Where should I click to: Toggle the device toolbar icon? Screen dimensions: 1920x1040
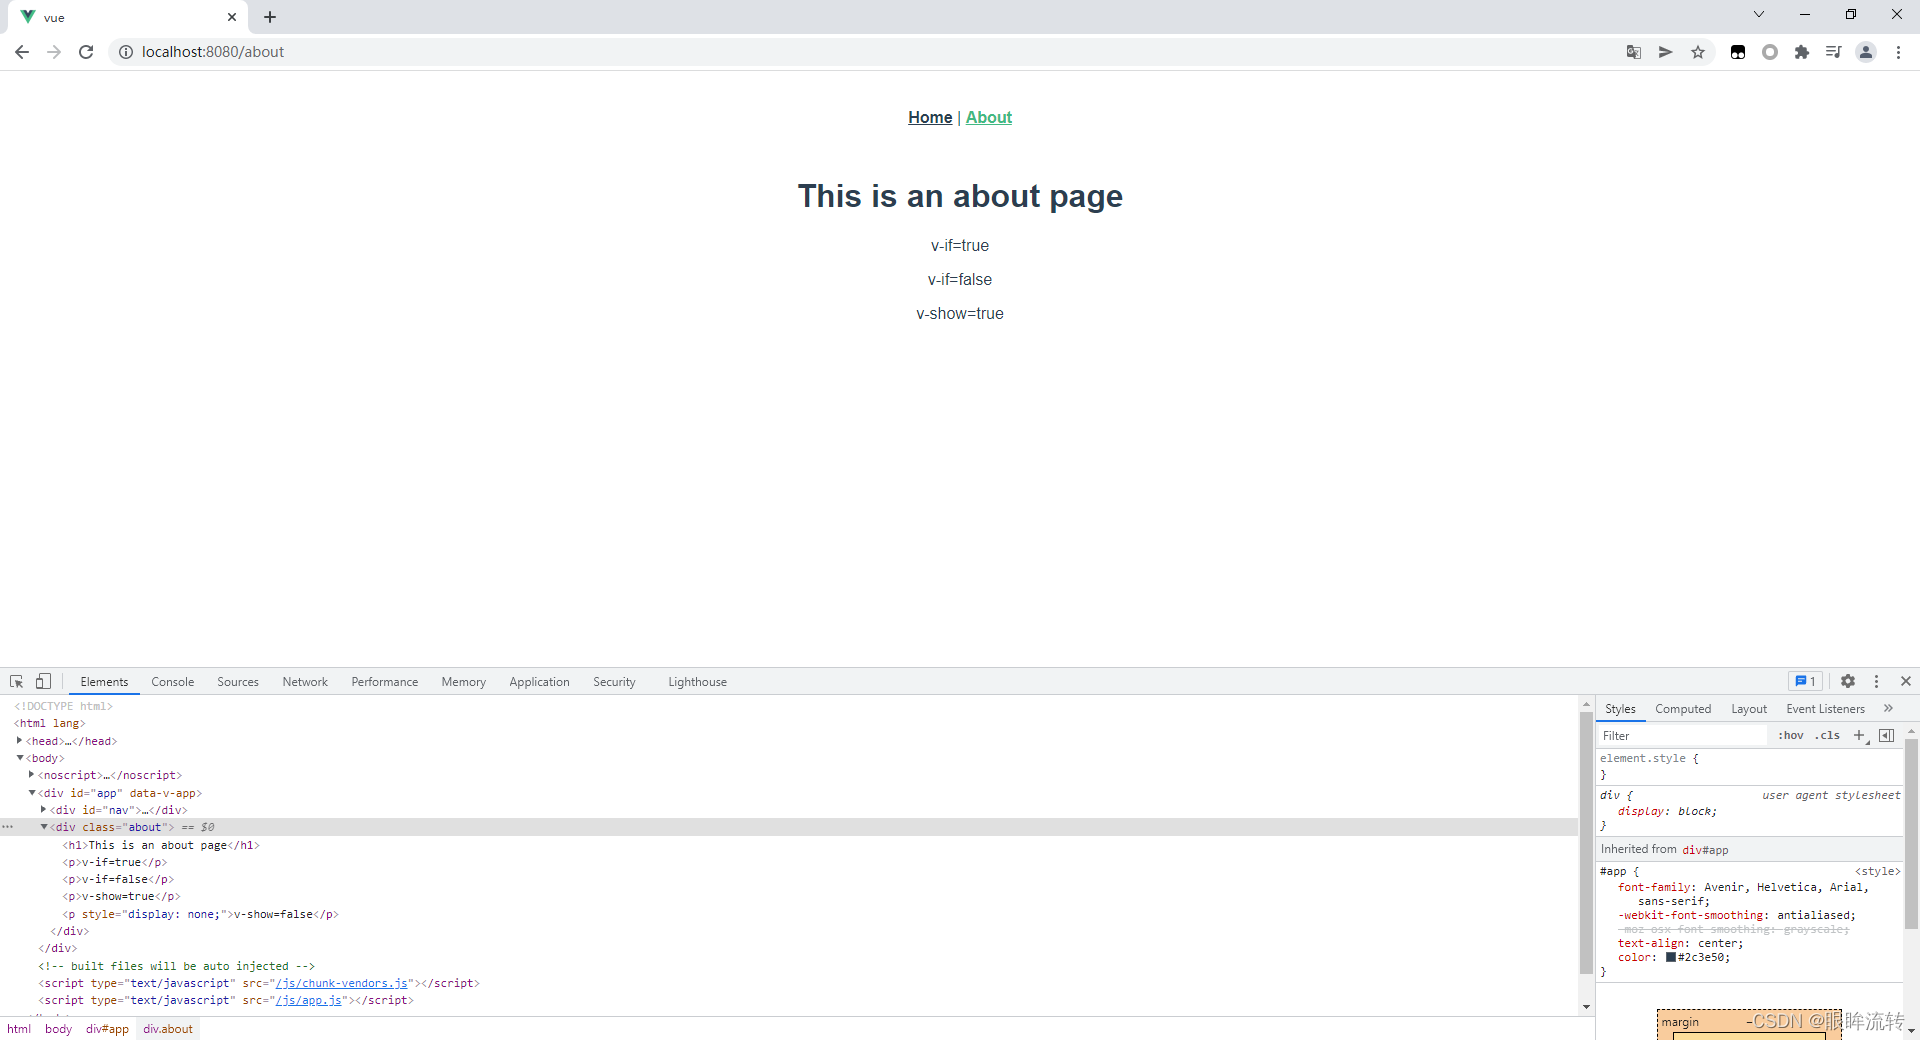click(x=43, y=681)
